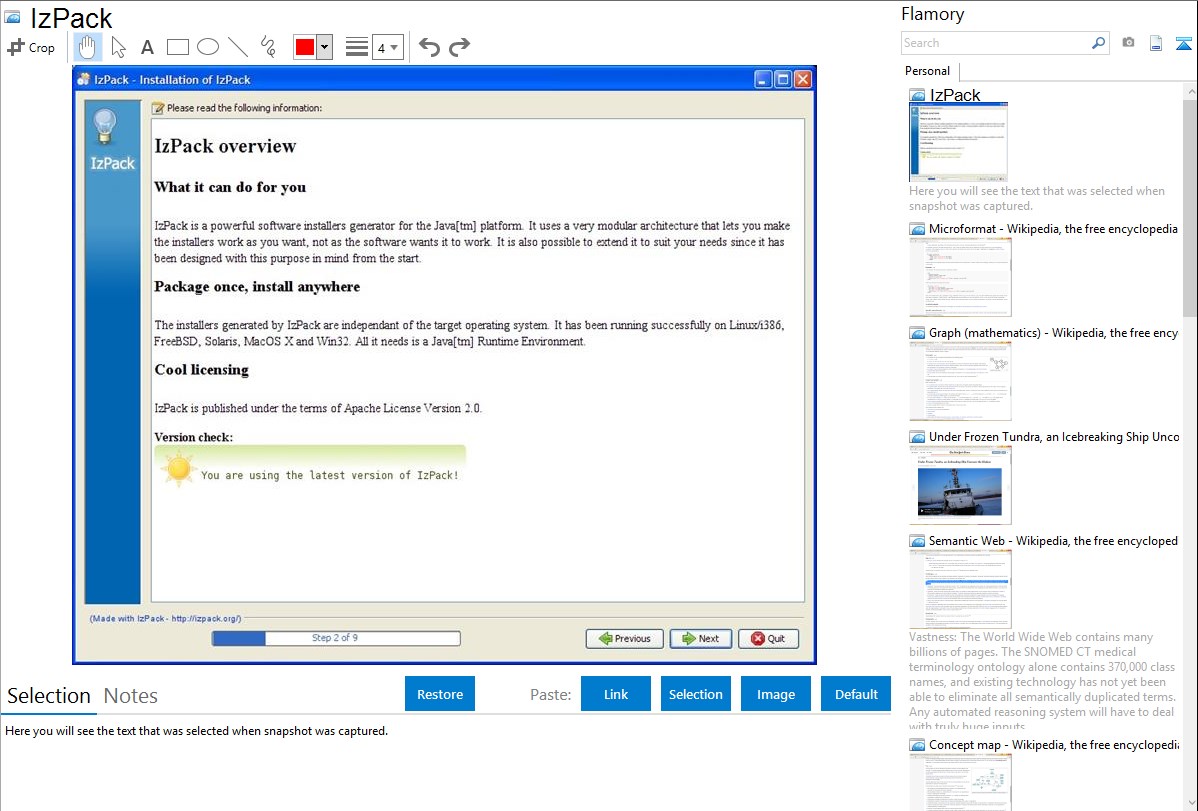1198x811 pixels.
Task: Click the Semantic Web title text
Action: (1053, 540)
